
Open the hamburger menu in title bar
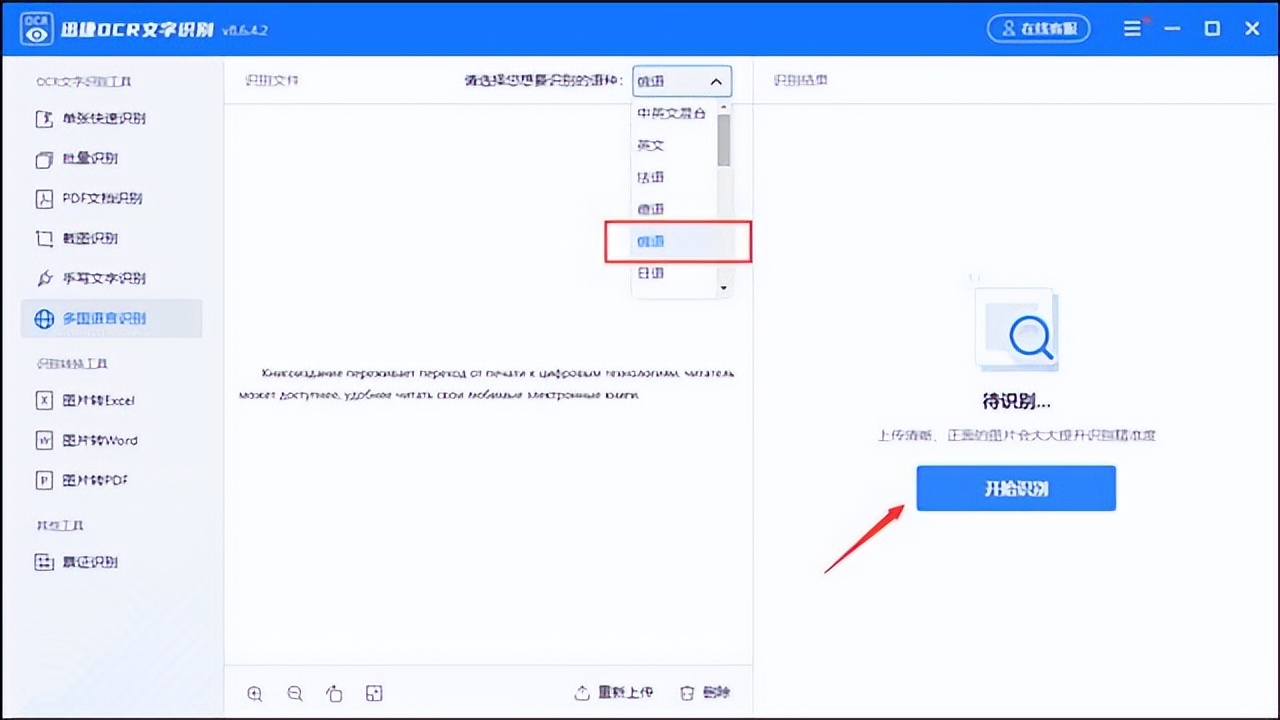coord(1132,28)
